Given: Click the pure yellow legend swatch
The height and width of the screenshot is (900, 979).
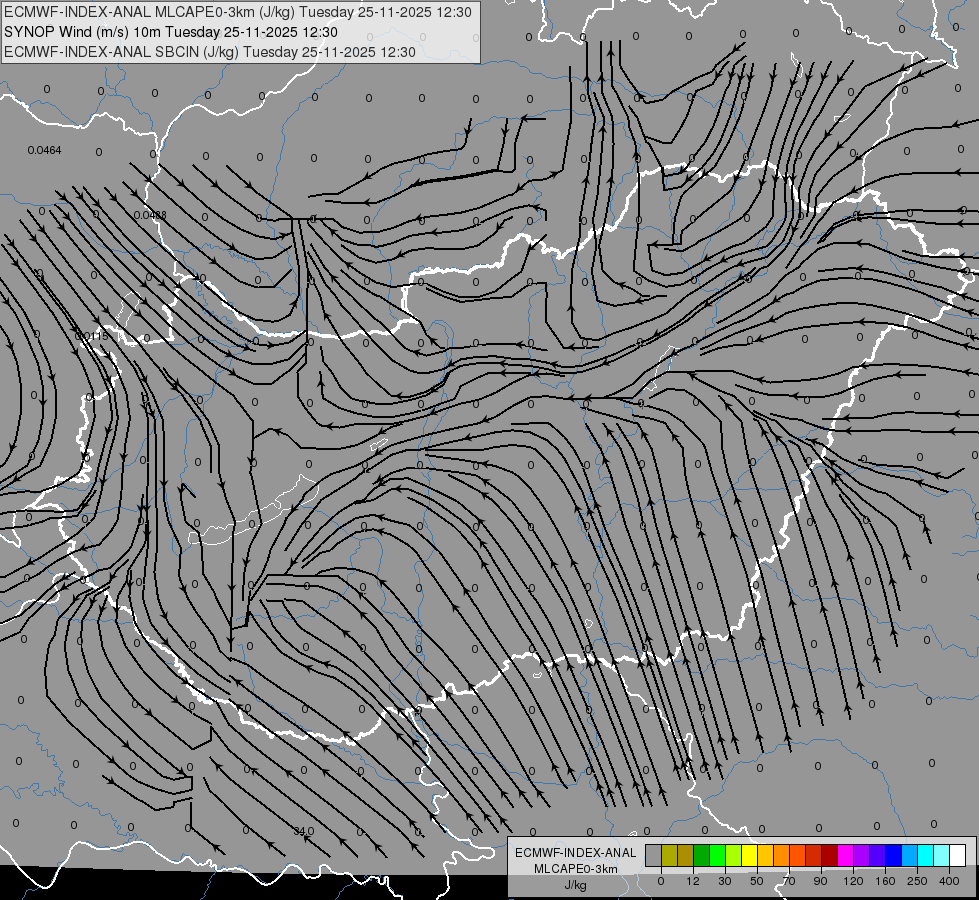Looking at the screenshot, I should [x=749, y=855].
